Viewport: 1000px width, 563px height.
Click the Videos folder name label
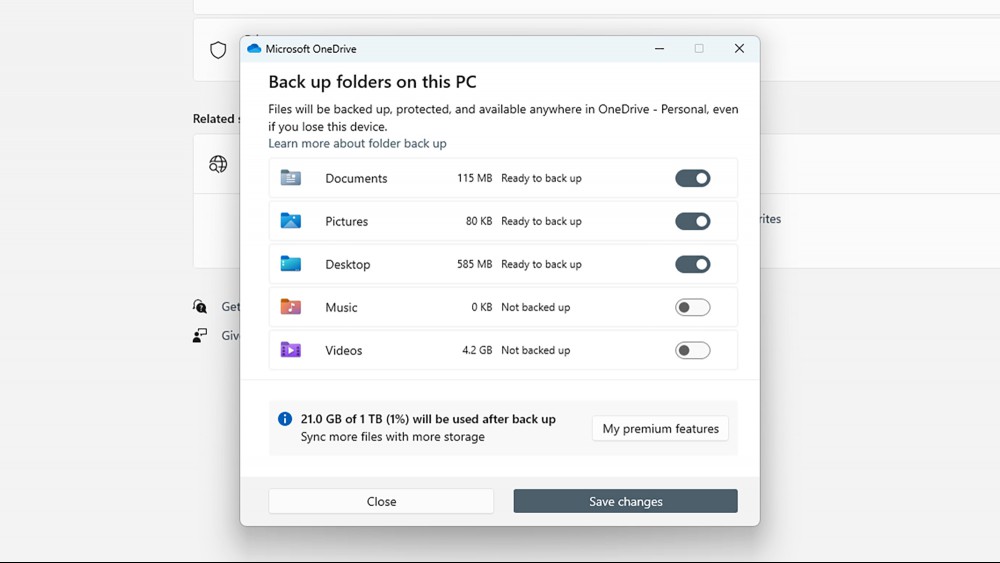point(344,350)
